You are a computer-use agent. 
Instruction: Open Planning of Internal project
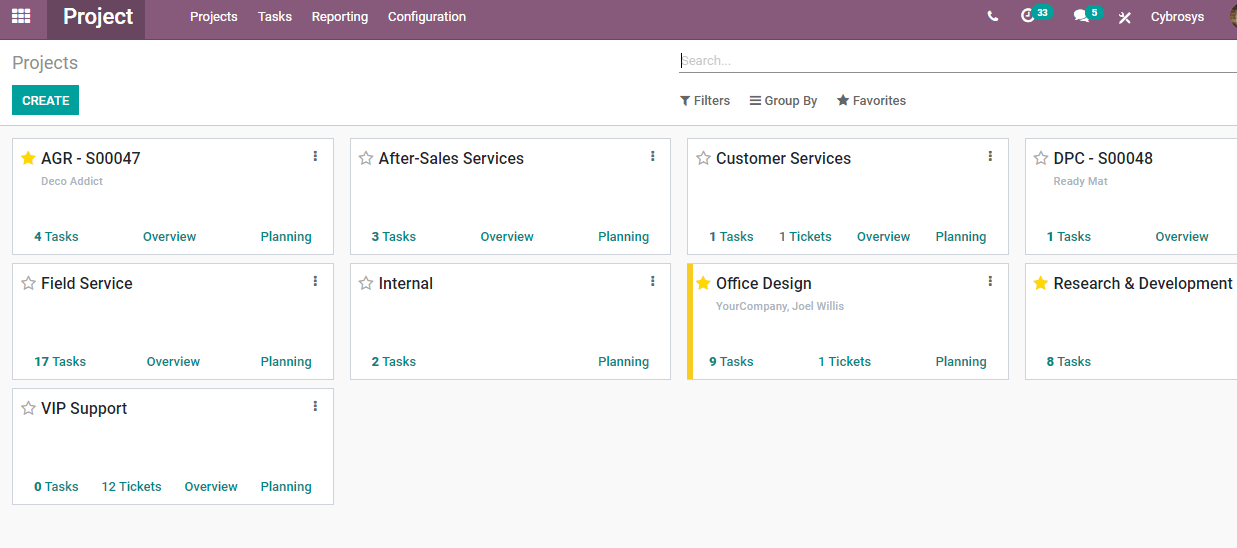click(x=624, y=362)
